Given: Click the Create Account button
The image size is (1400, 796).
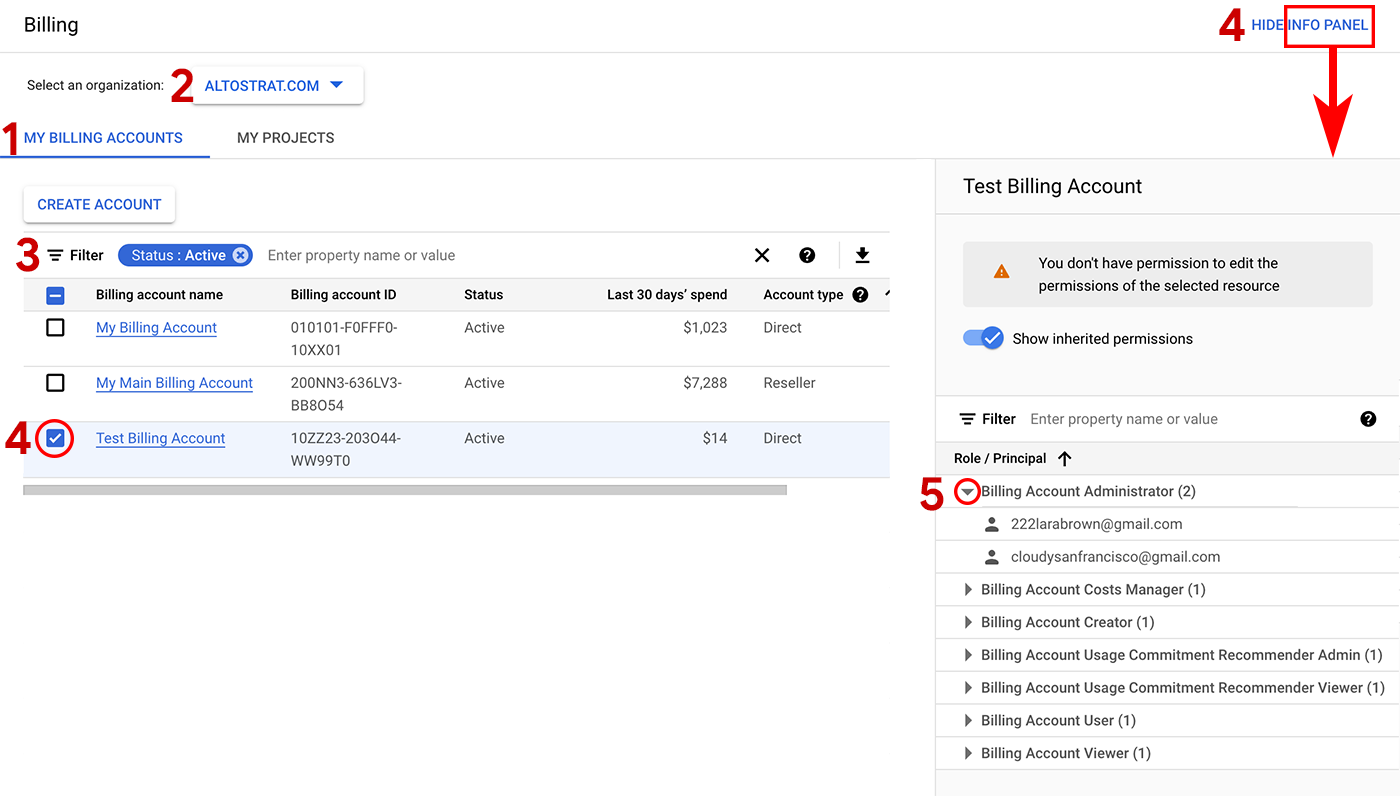Looking at the screenshot, I should click(x=99, y=204).
